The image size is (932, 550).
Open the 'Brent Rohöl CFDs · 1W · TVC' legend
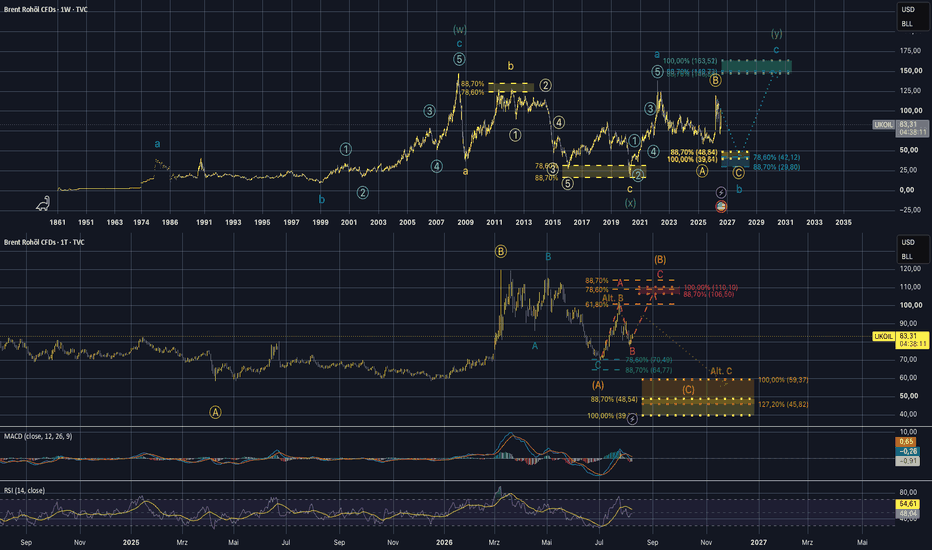(46, 10)
